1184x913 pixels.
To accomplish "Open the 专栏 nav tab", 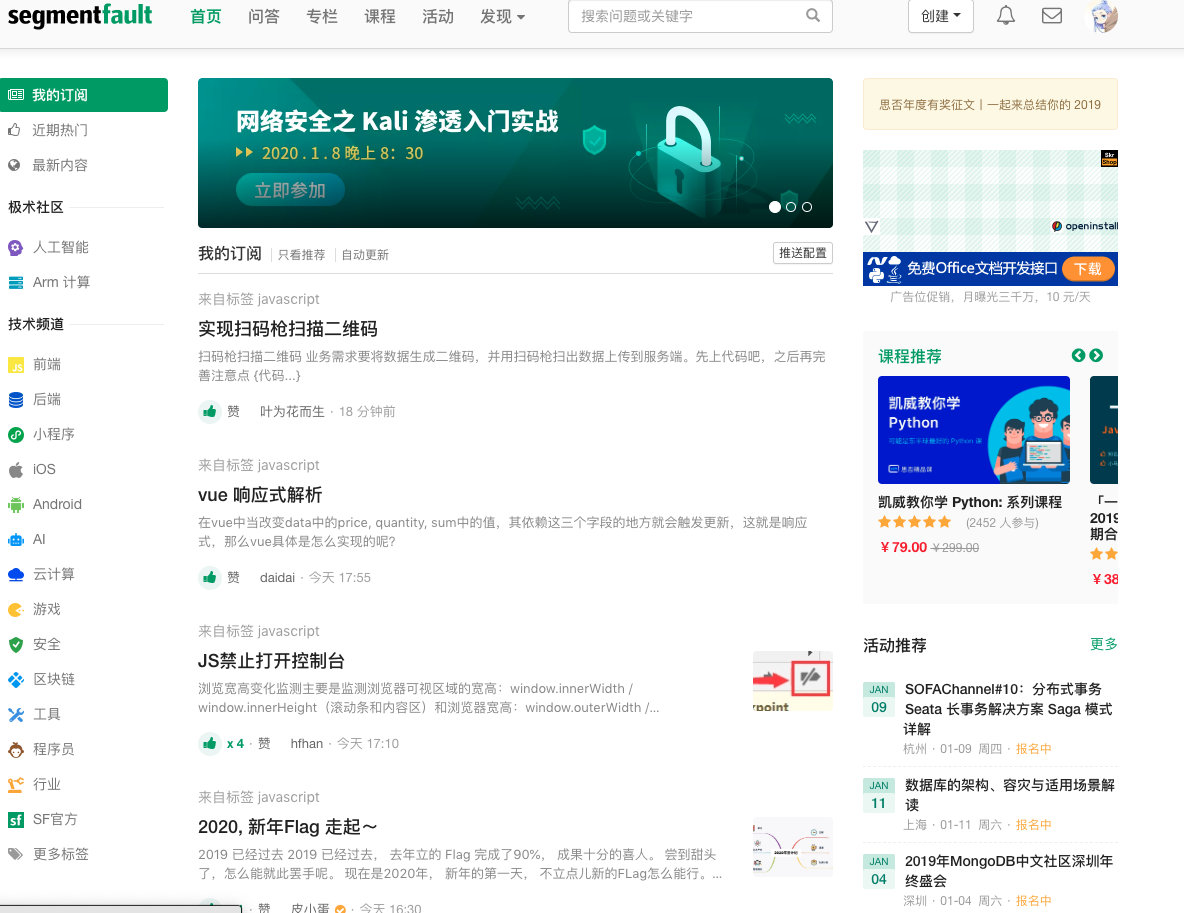I will pyautogui.click(x=322, y=16).
